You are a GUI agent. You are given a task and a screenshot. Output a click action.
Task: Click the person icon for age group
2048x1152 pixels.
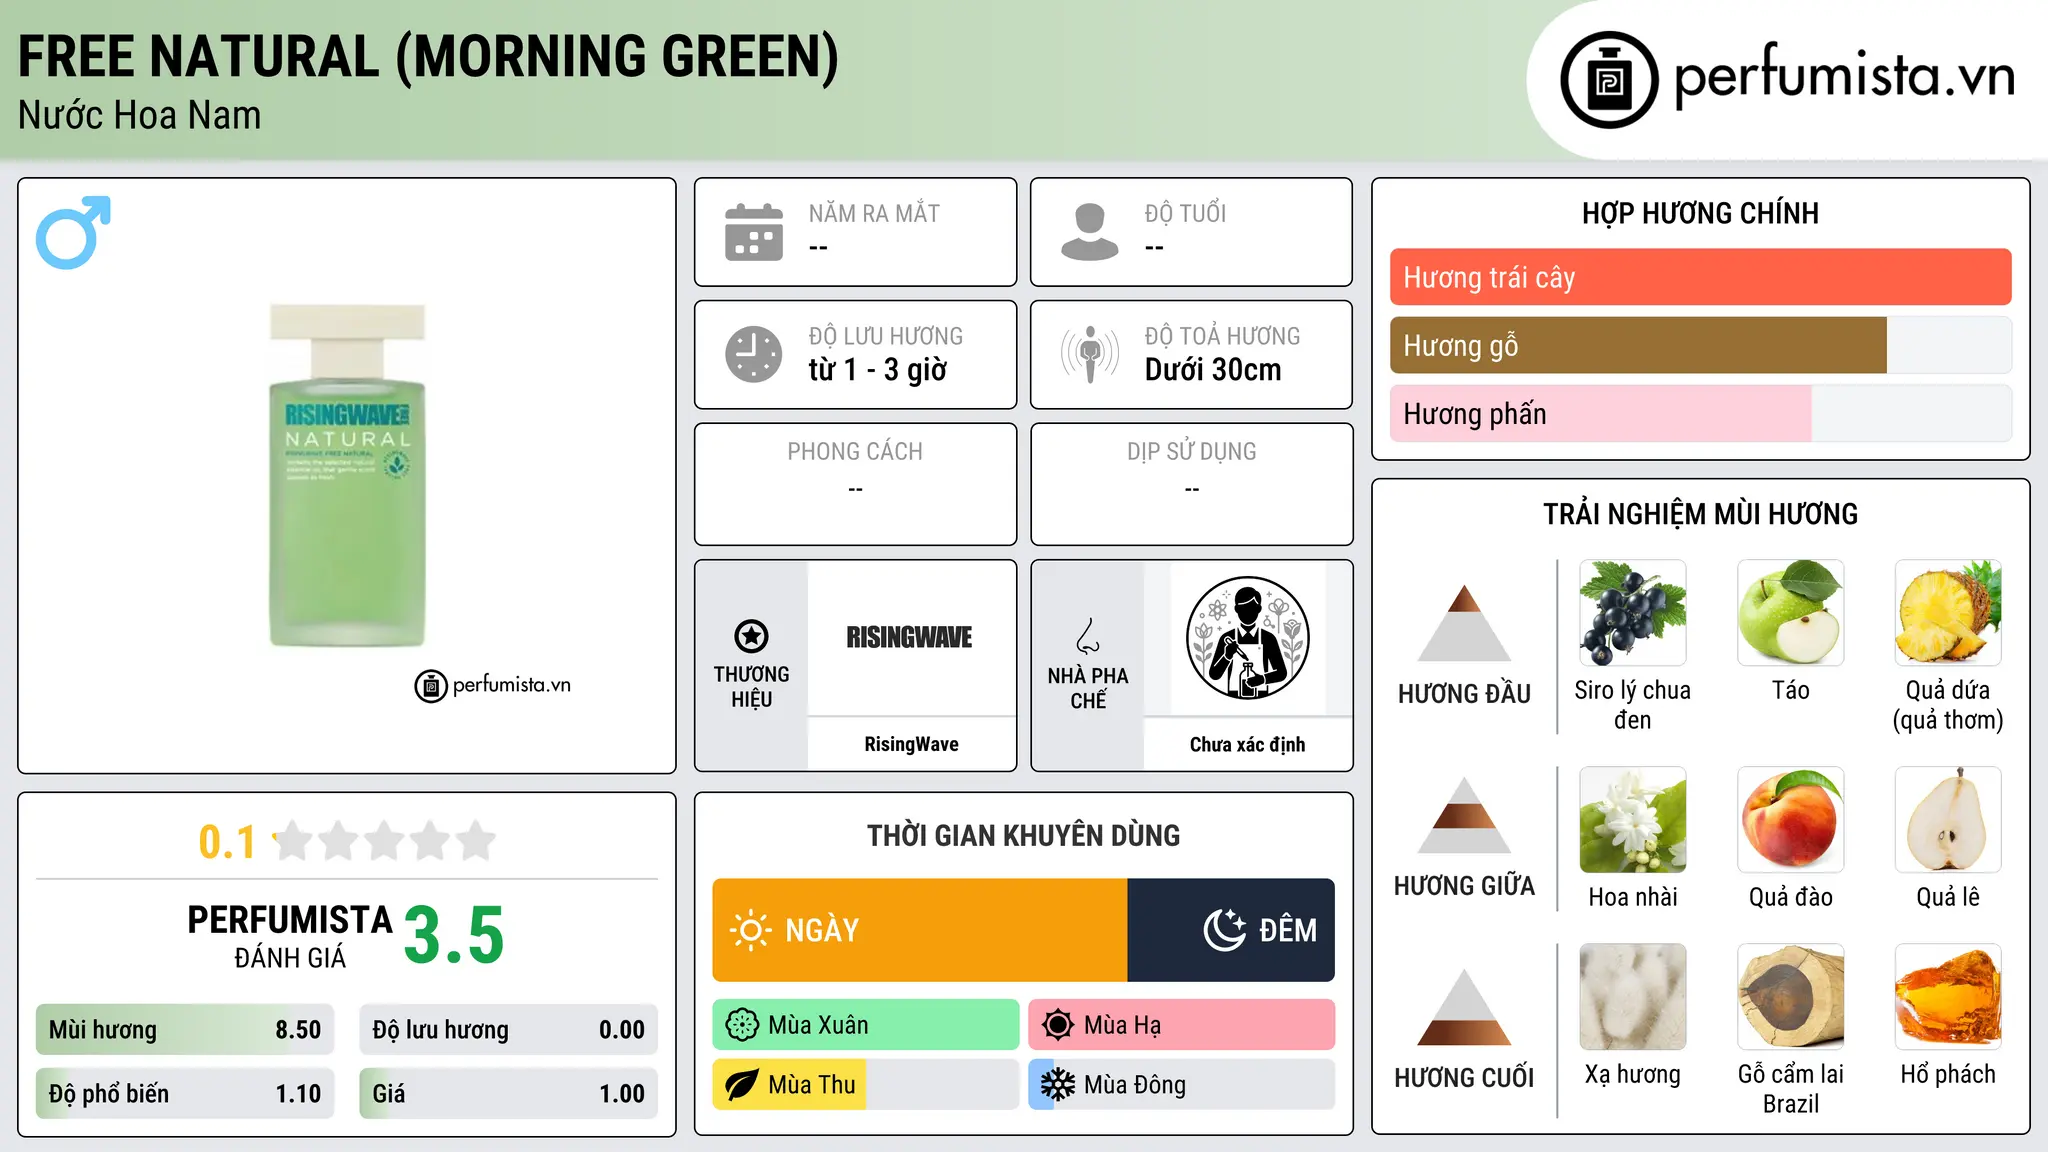coord(1090,232)
